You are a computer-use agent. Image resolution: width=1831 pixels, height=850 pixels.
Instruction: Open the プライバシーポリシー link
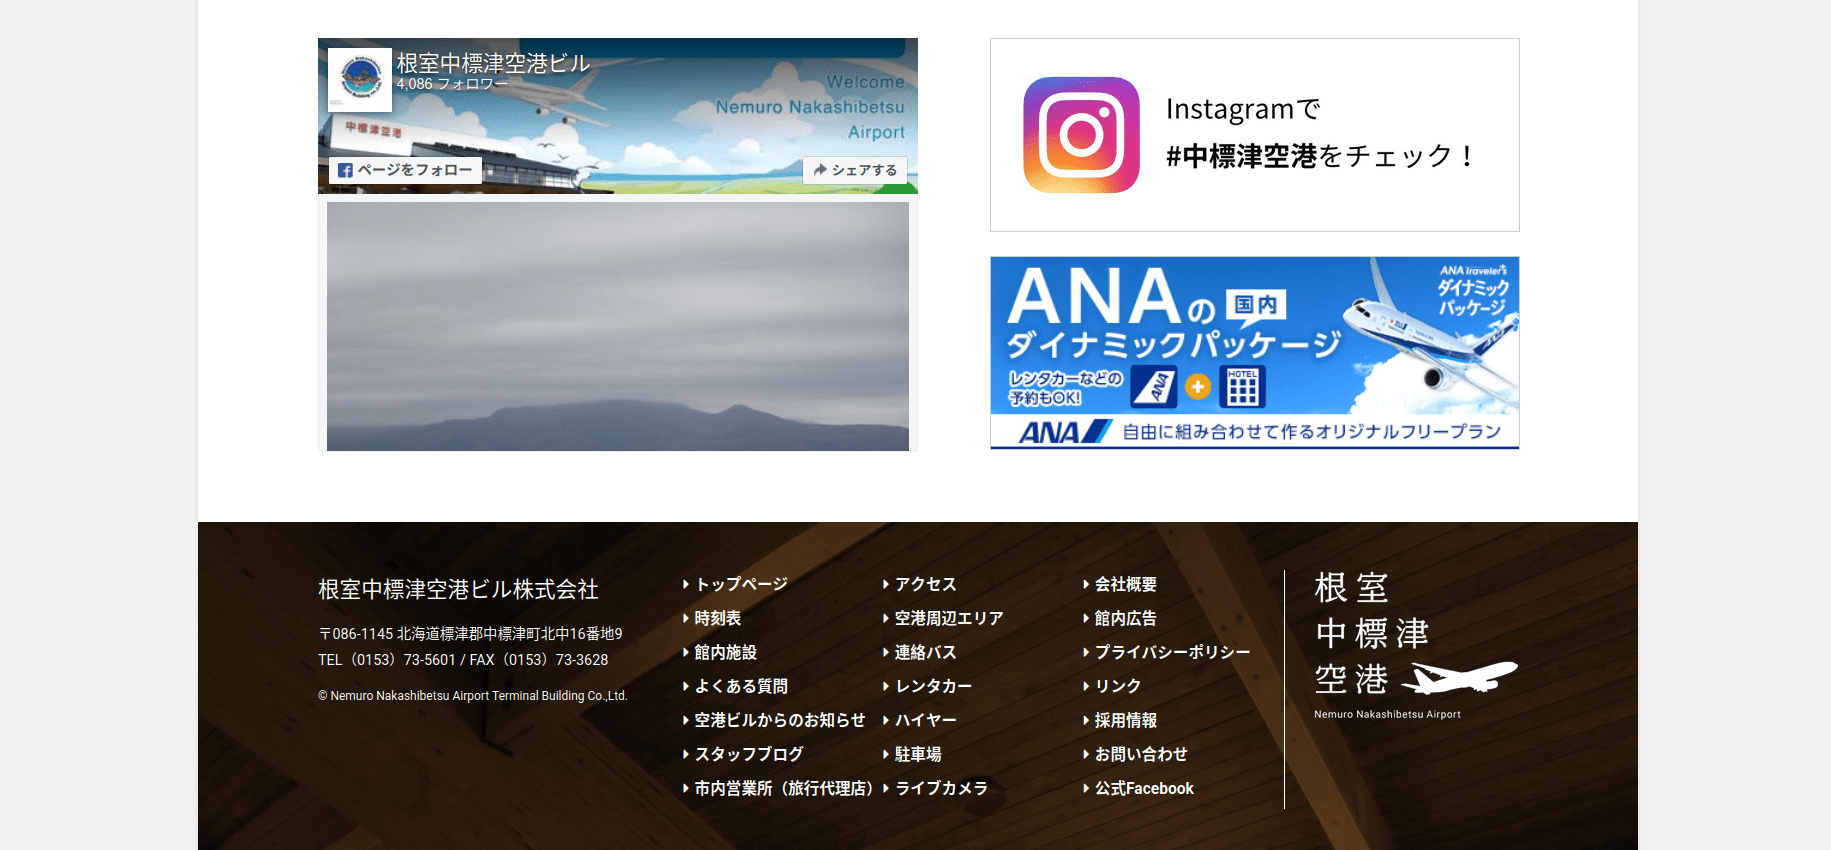pyautogui.click(x=1172, y=652)
